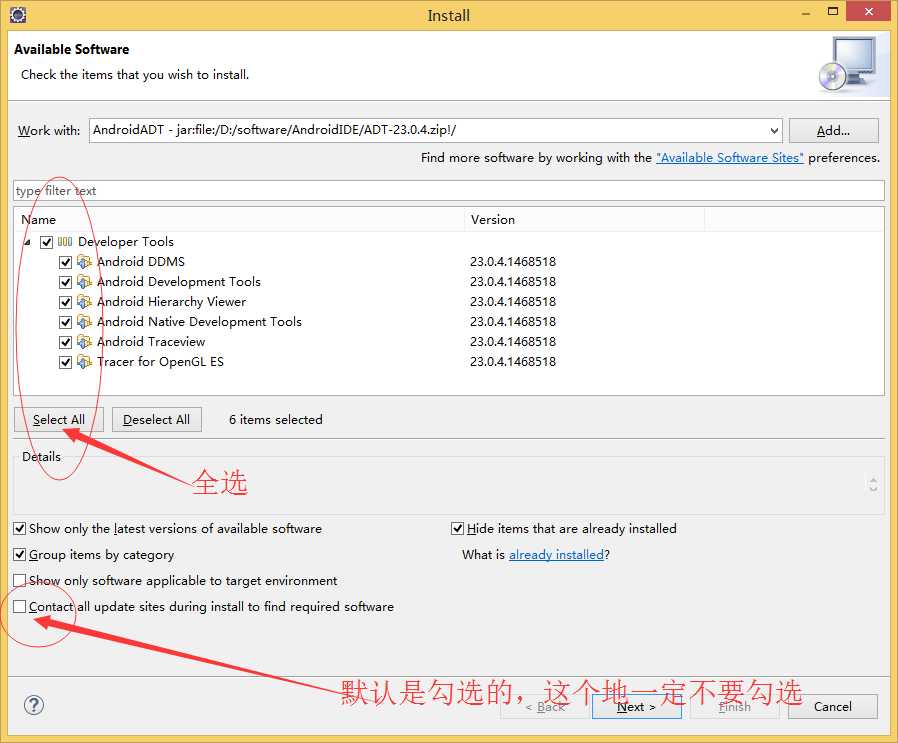Enable Contact all update sites during install

tap(19, 606)
